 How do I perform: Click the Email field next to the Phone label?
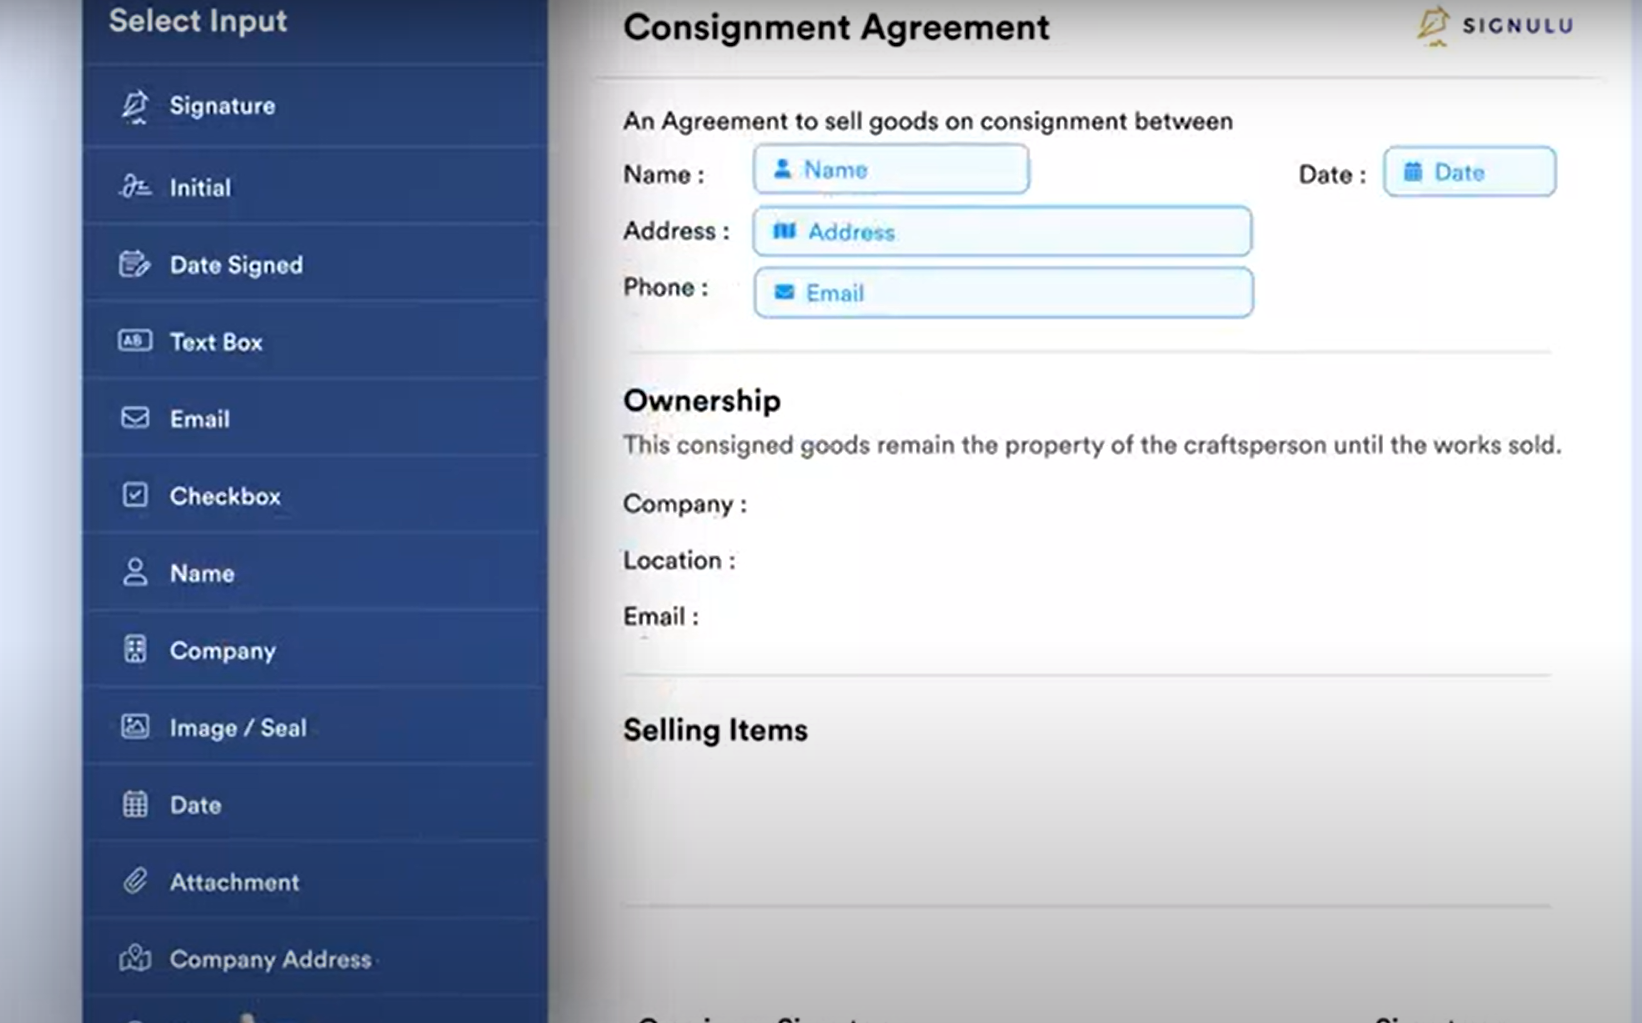pos(1001,293)
